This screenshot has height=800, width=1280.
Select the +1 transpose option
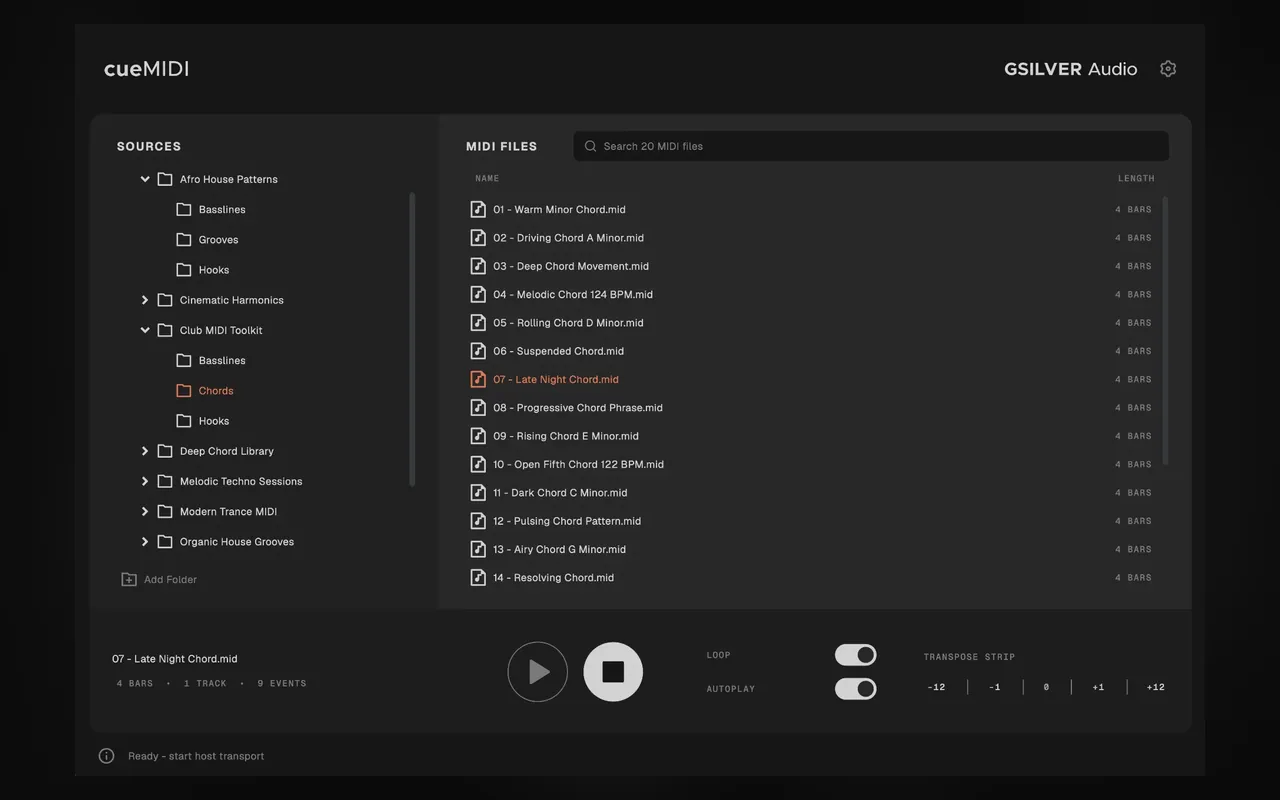coord(1098,687)
